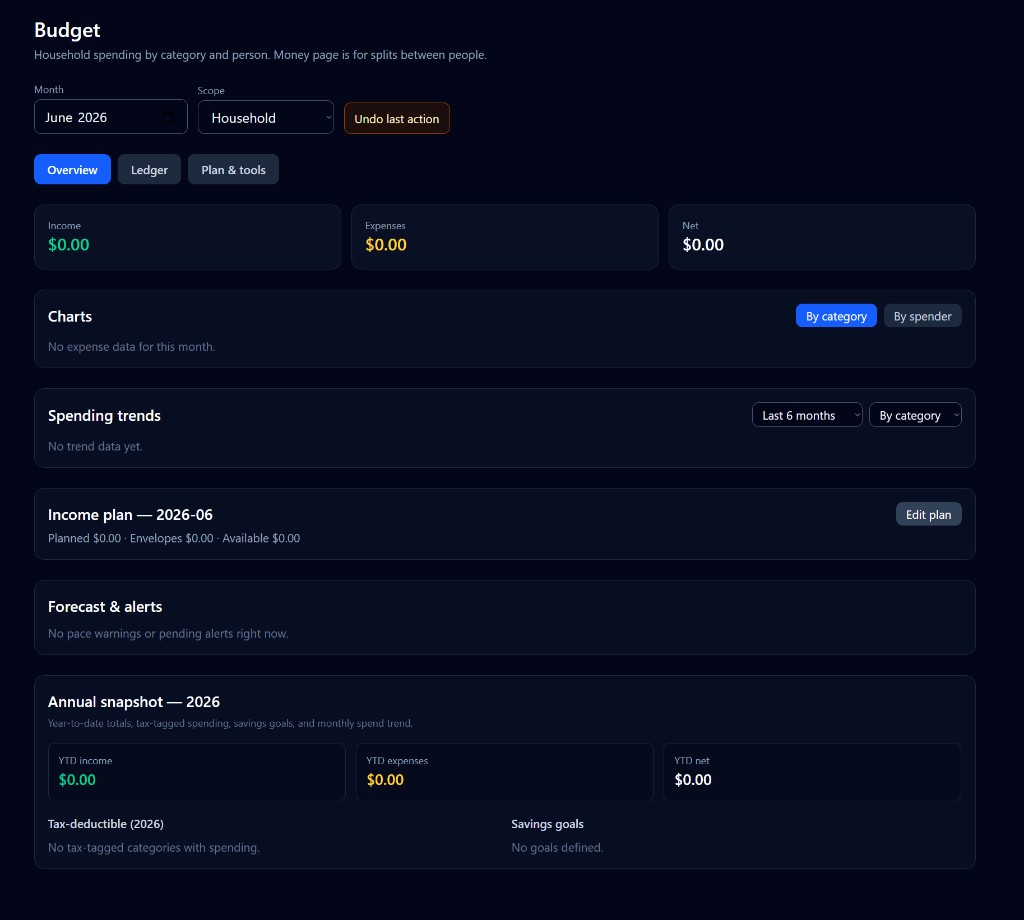Image resolution: width=1024 pixels, height=920 pixels.
Task: Click the YTD expenses $0.00 value
Action: [385, 780]
